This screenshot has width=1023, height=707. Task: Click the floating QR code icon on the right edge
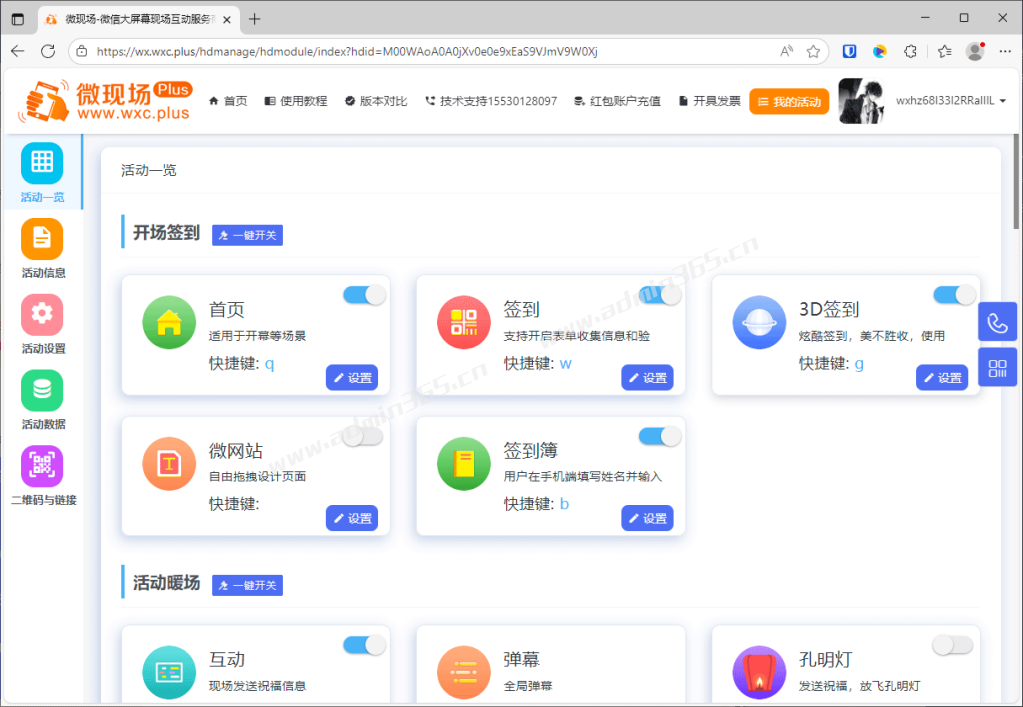[996, 367]
